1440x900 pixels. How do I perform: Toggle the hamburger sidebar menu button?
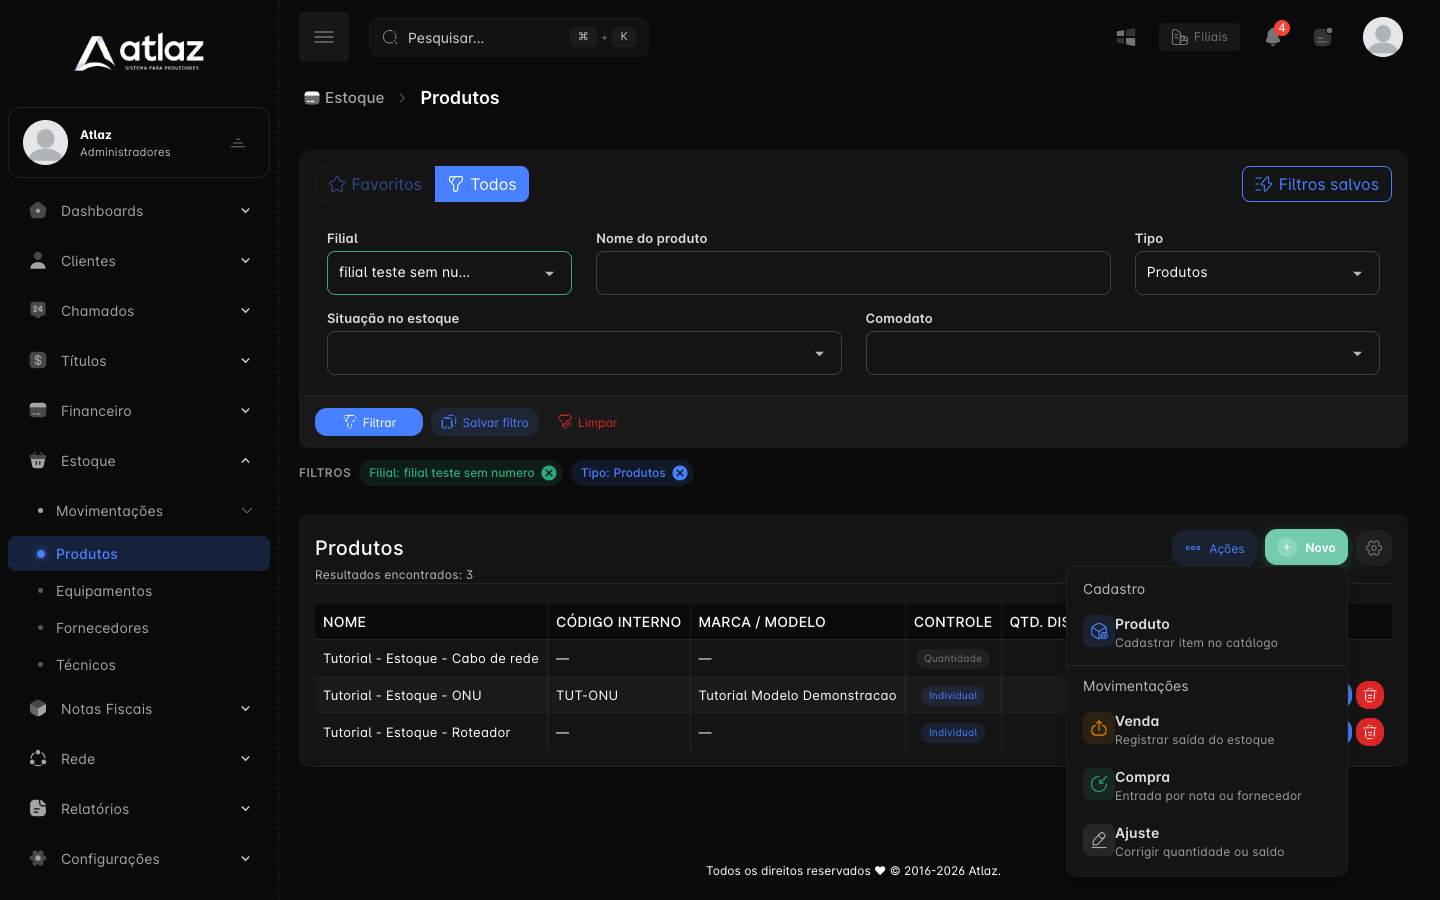[324, 37]
